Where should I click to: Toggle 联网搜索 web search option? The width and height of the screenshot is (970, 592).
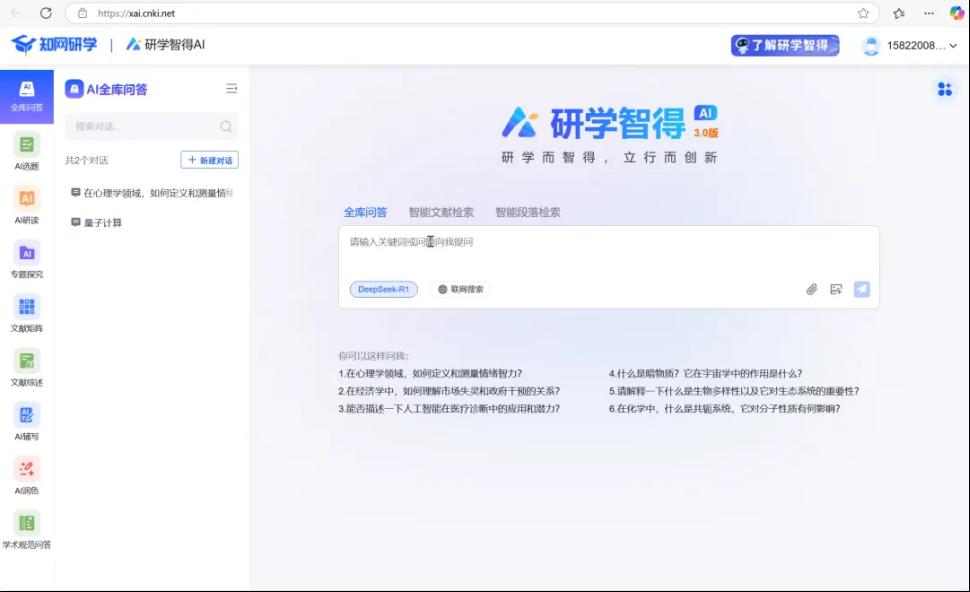point(460,290)
